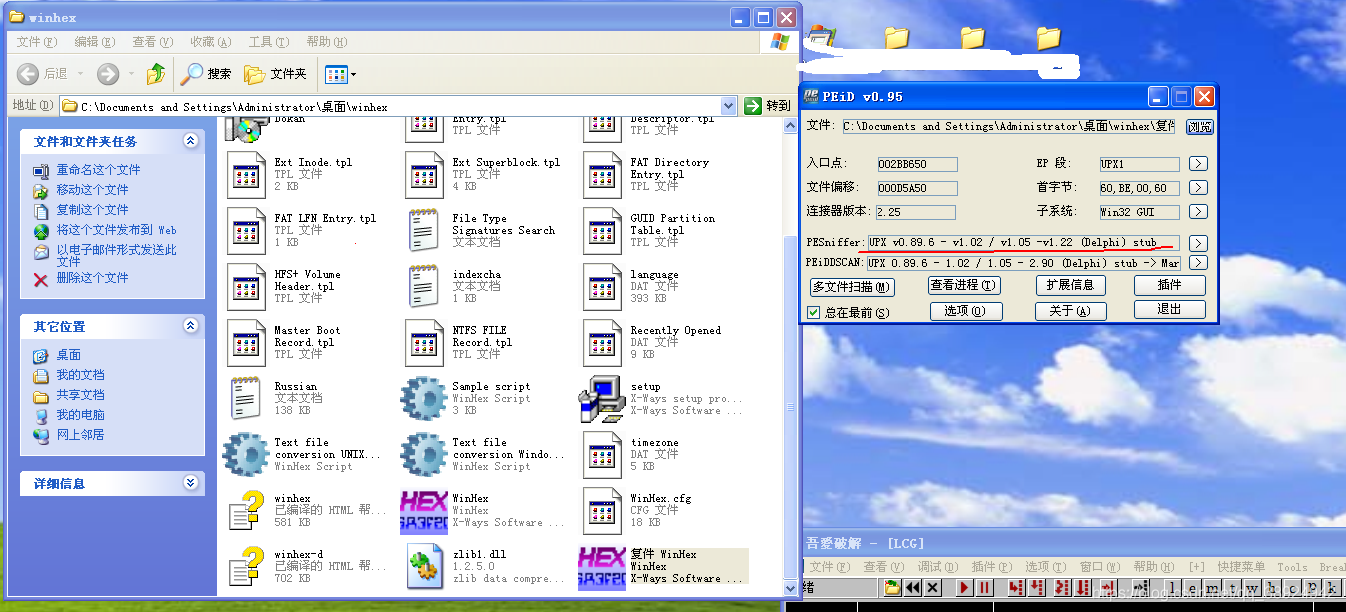
Task: Close program with debugger X icon
Action: tap(932, 587)
